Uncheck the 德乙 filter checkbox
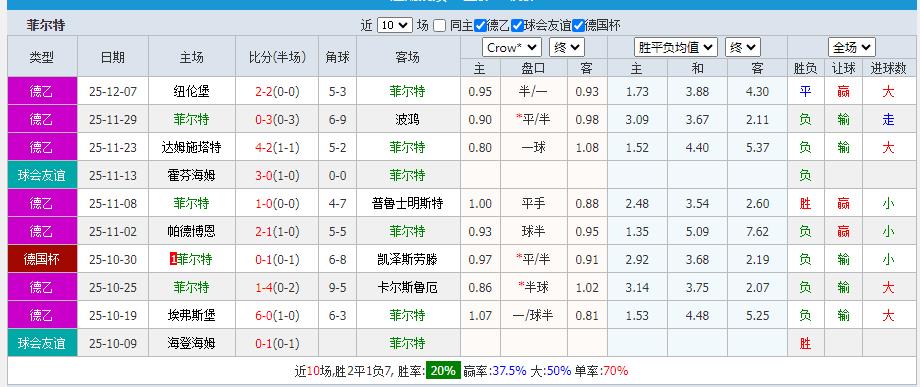Image resolution: width=920 pixels, height=387 pixels. coord(480,25)
